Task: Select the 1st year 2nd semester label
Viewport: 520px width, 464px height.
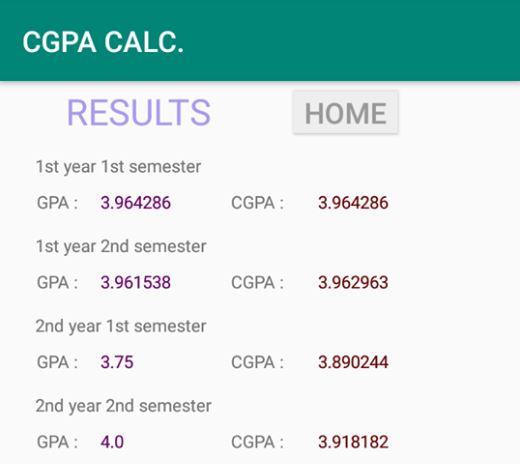Action: [x=121, y=247]
